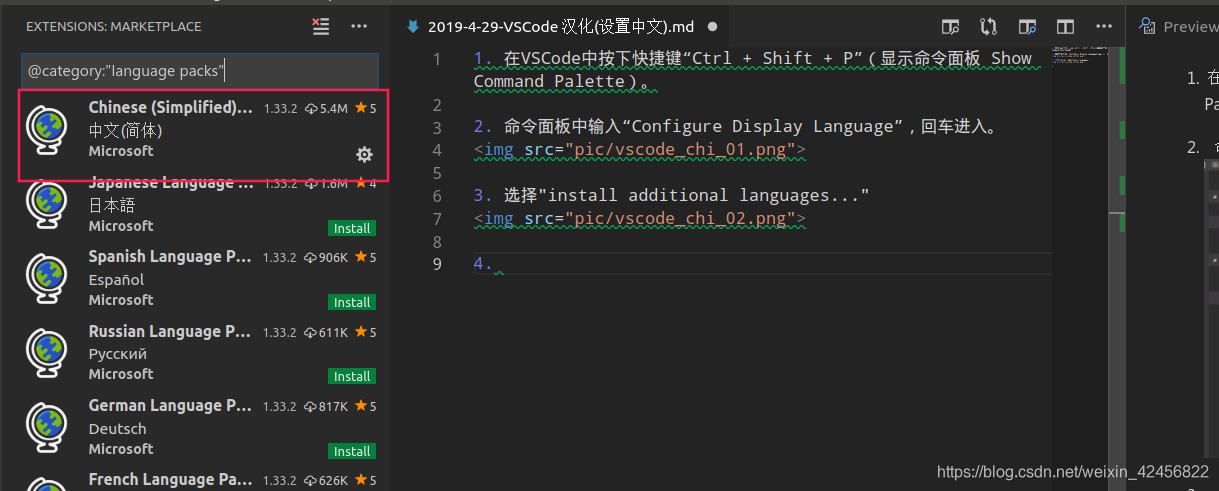Click unsaved dot on the .md tab
This screenshot has width=1219, height=491.
(713, 27)
